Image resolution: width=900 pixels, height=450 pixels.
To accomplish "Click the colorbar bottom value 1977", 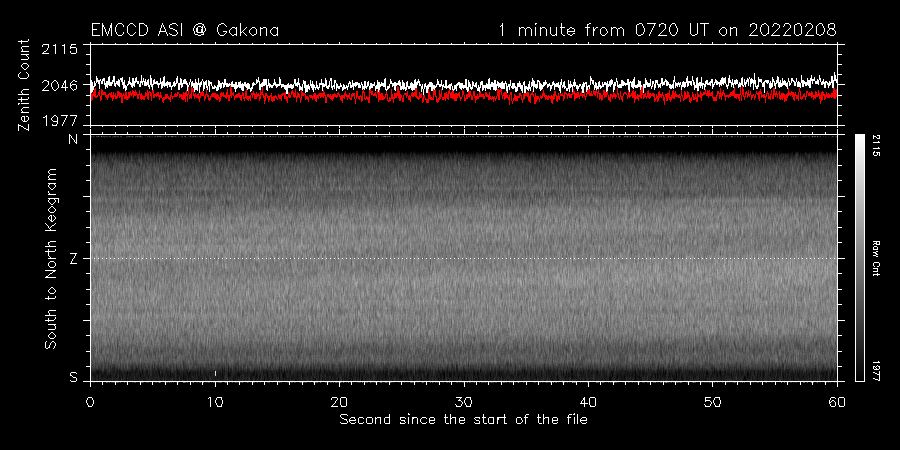I will pyautogui.click(x=876, y=370).
